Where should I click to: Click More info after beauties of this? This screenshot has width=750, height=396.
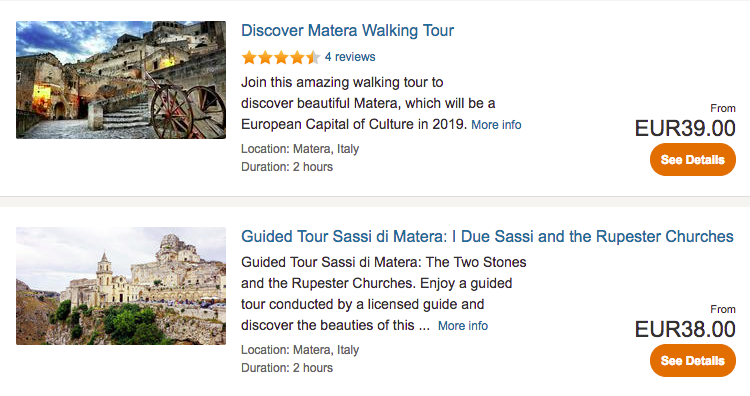pyautogui.click(x=463, y=326)
